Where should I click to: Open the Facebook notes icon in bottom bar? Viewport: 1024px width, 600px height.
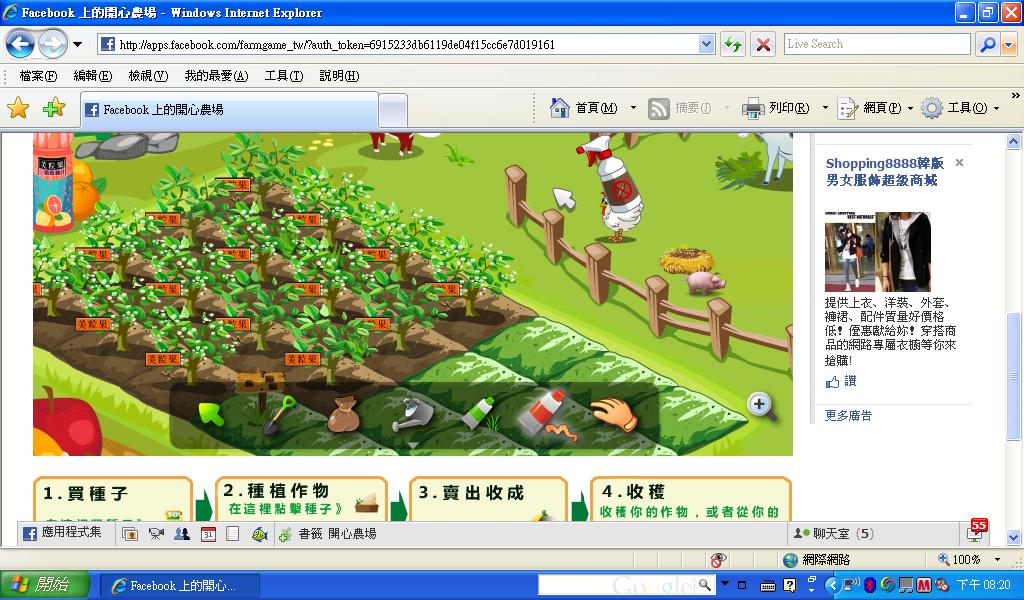(x=232, y=534)
